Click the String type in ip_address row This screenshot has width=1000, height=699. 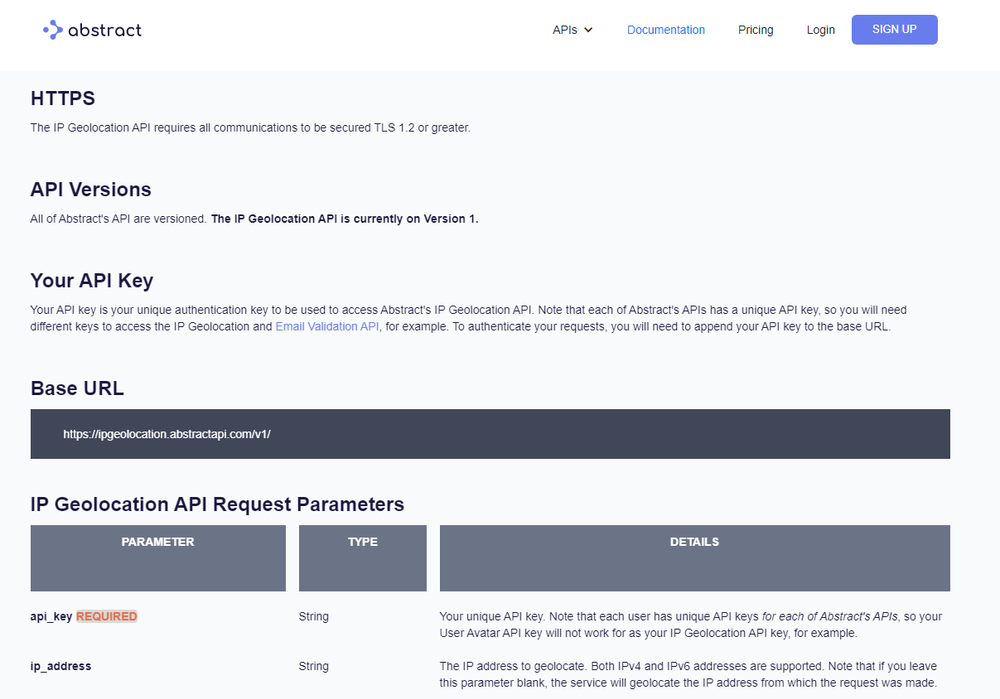[x=314, y=666]
